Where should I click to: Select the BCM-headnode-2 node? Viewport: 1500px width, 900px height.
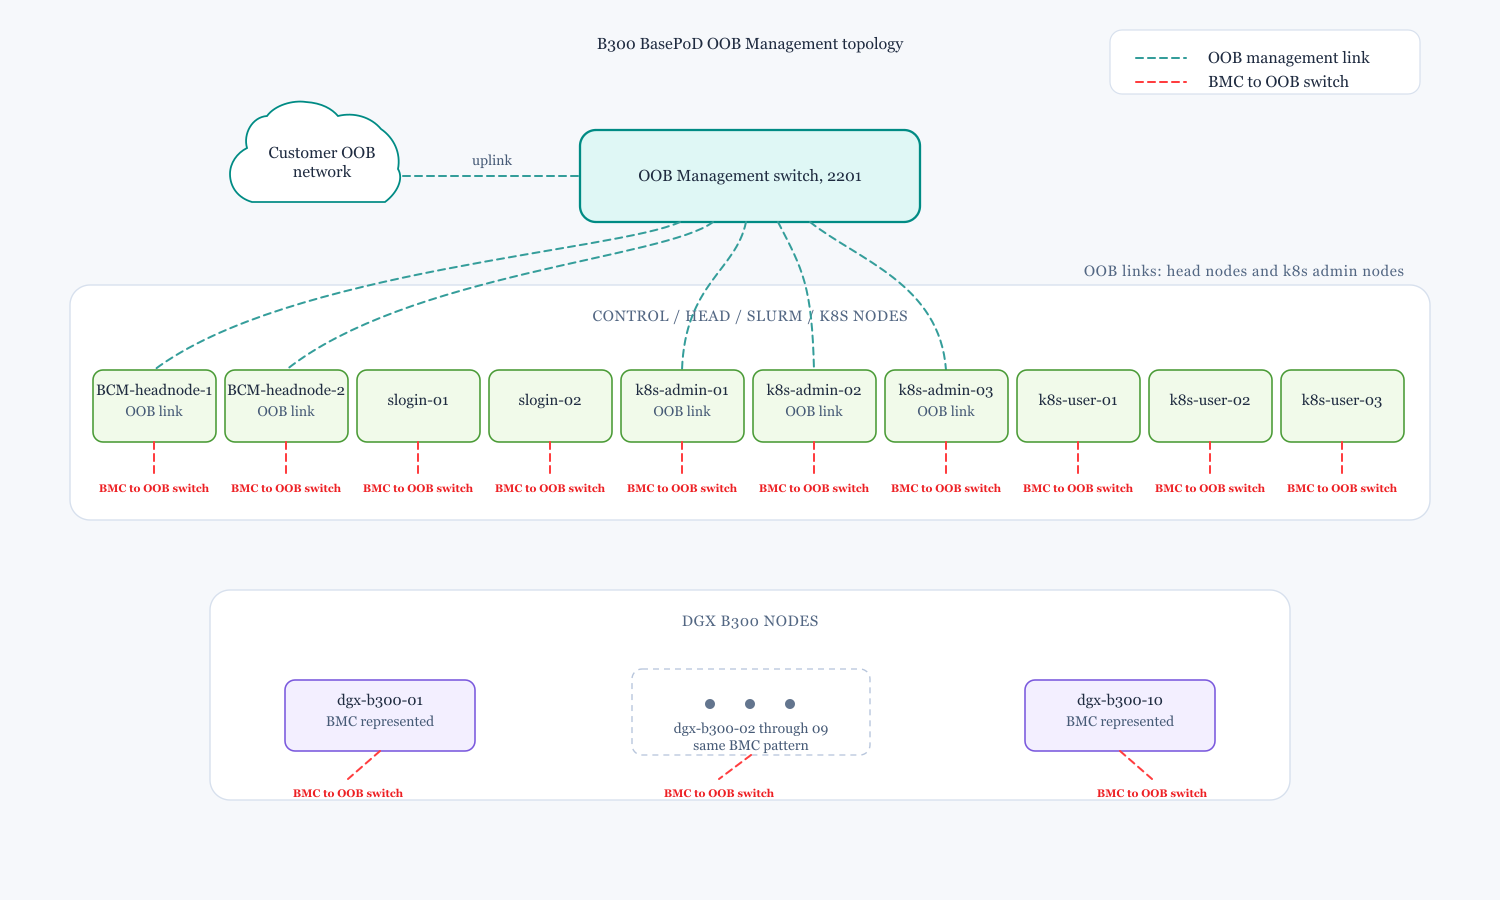(x=286, y=406)
